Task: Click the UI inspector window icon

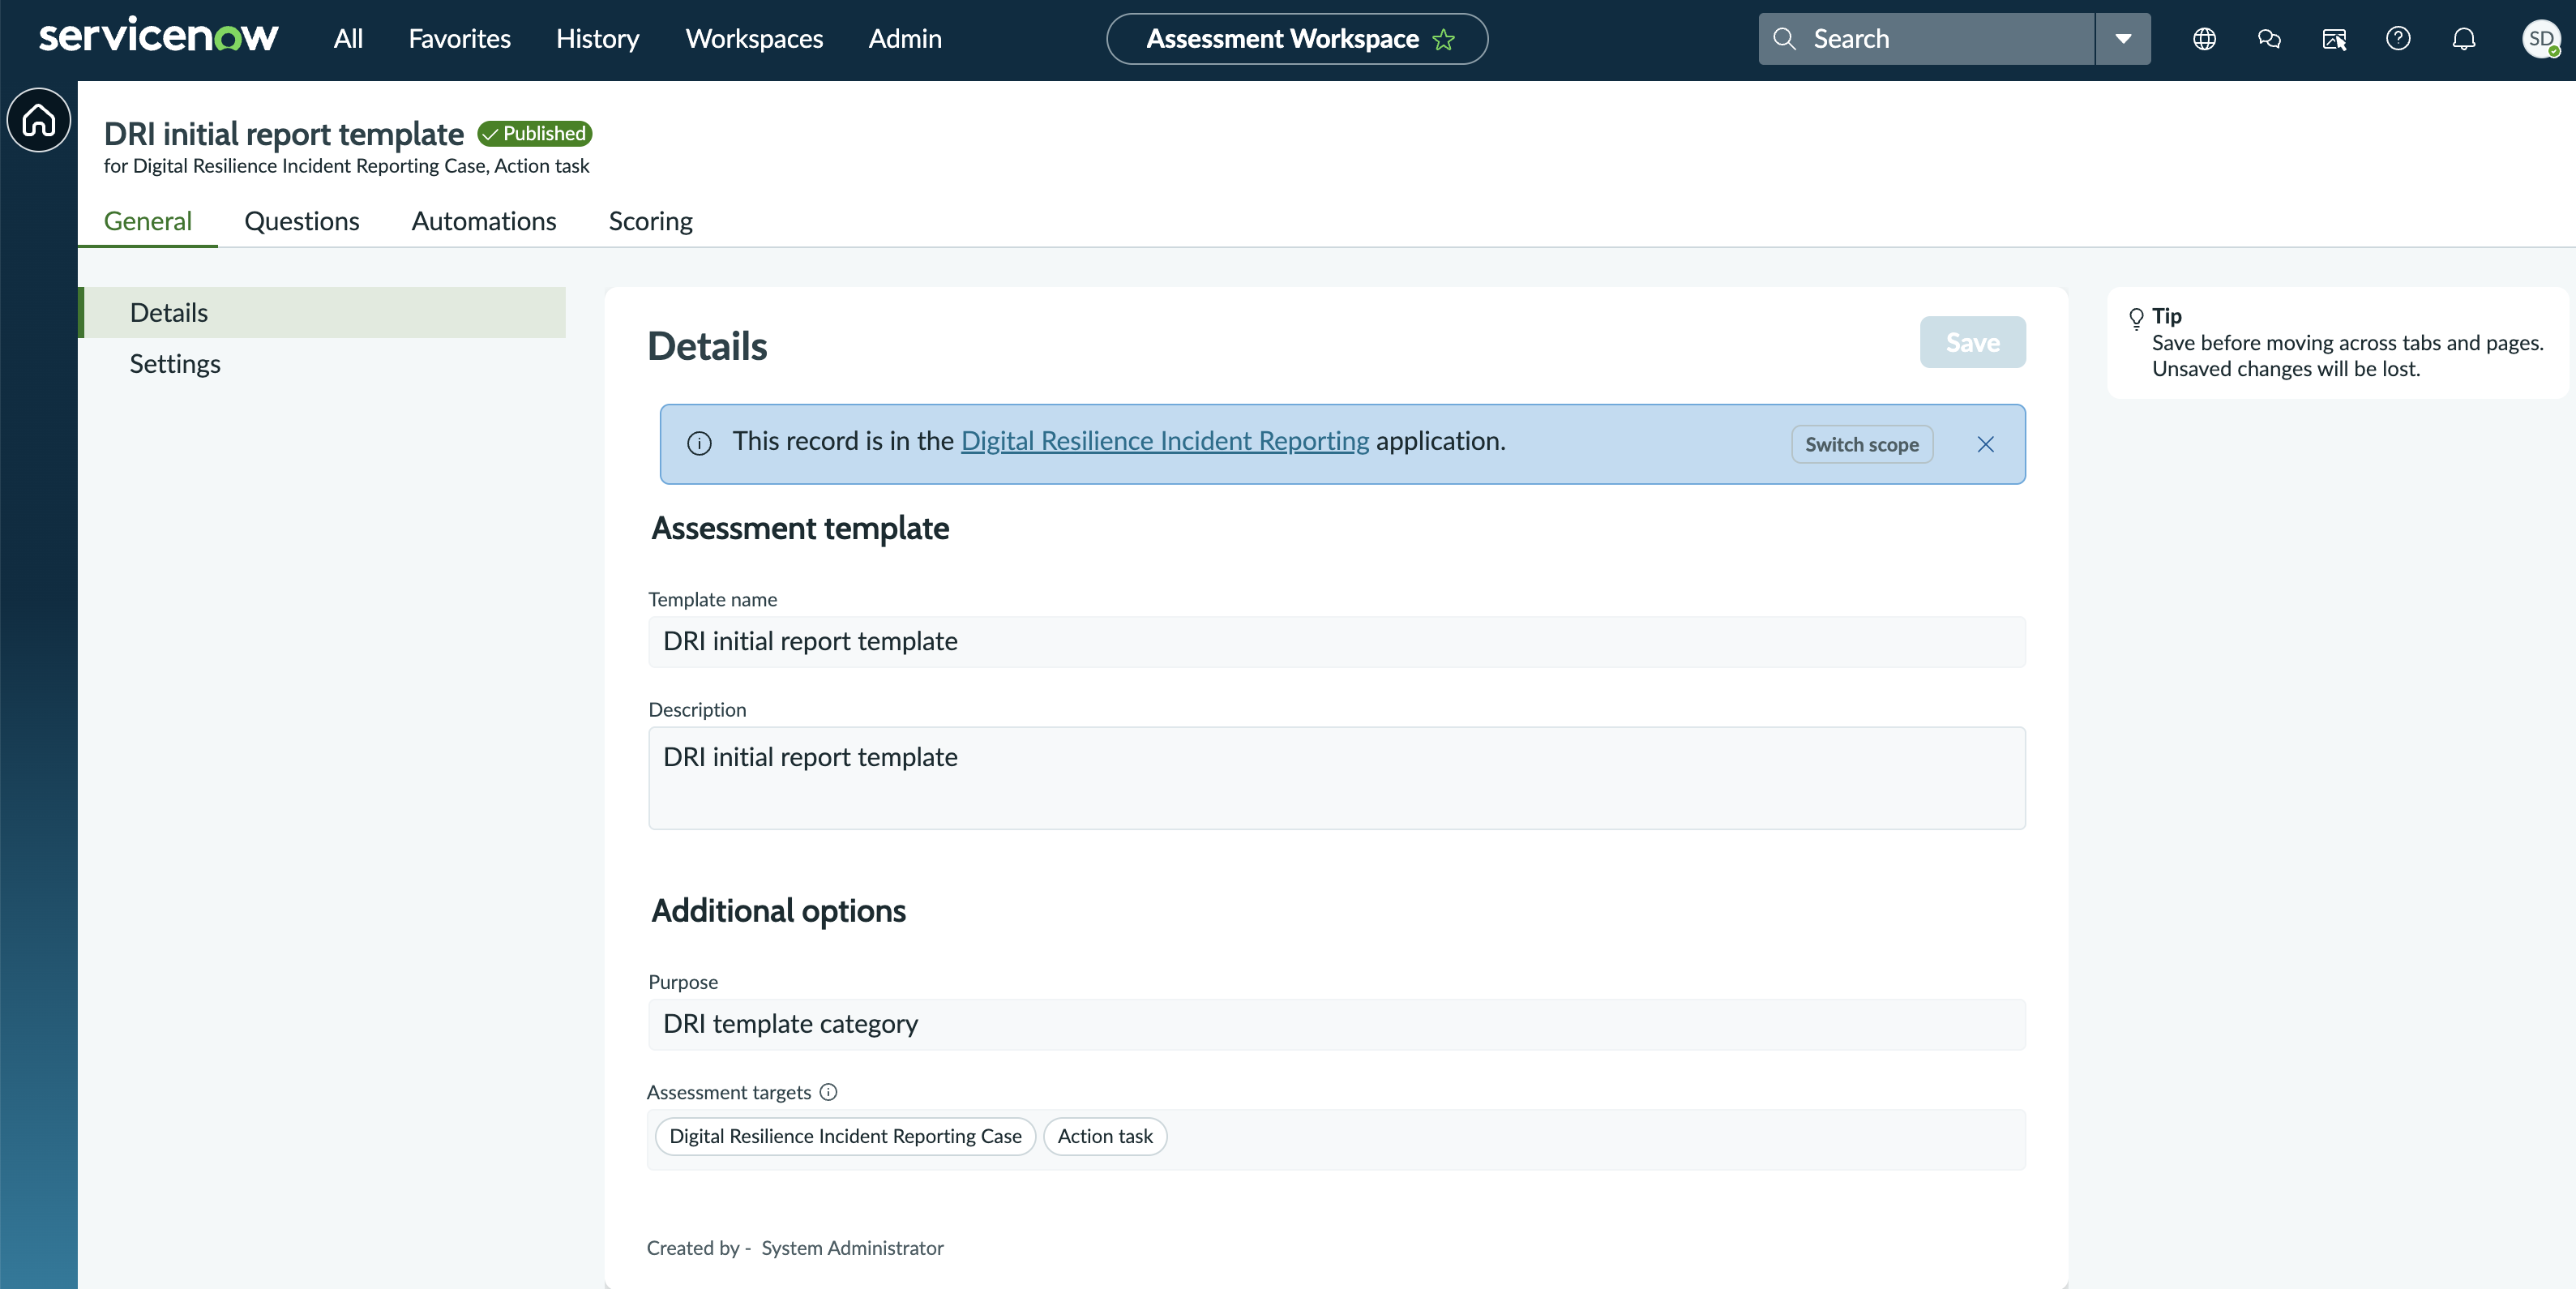Action: (2334, 39)
